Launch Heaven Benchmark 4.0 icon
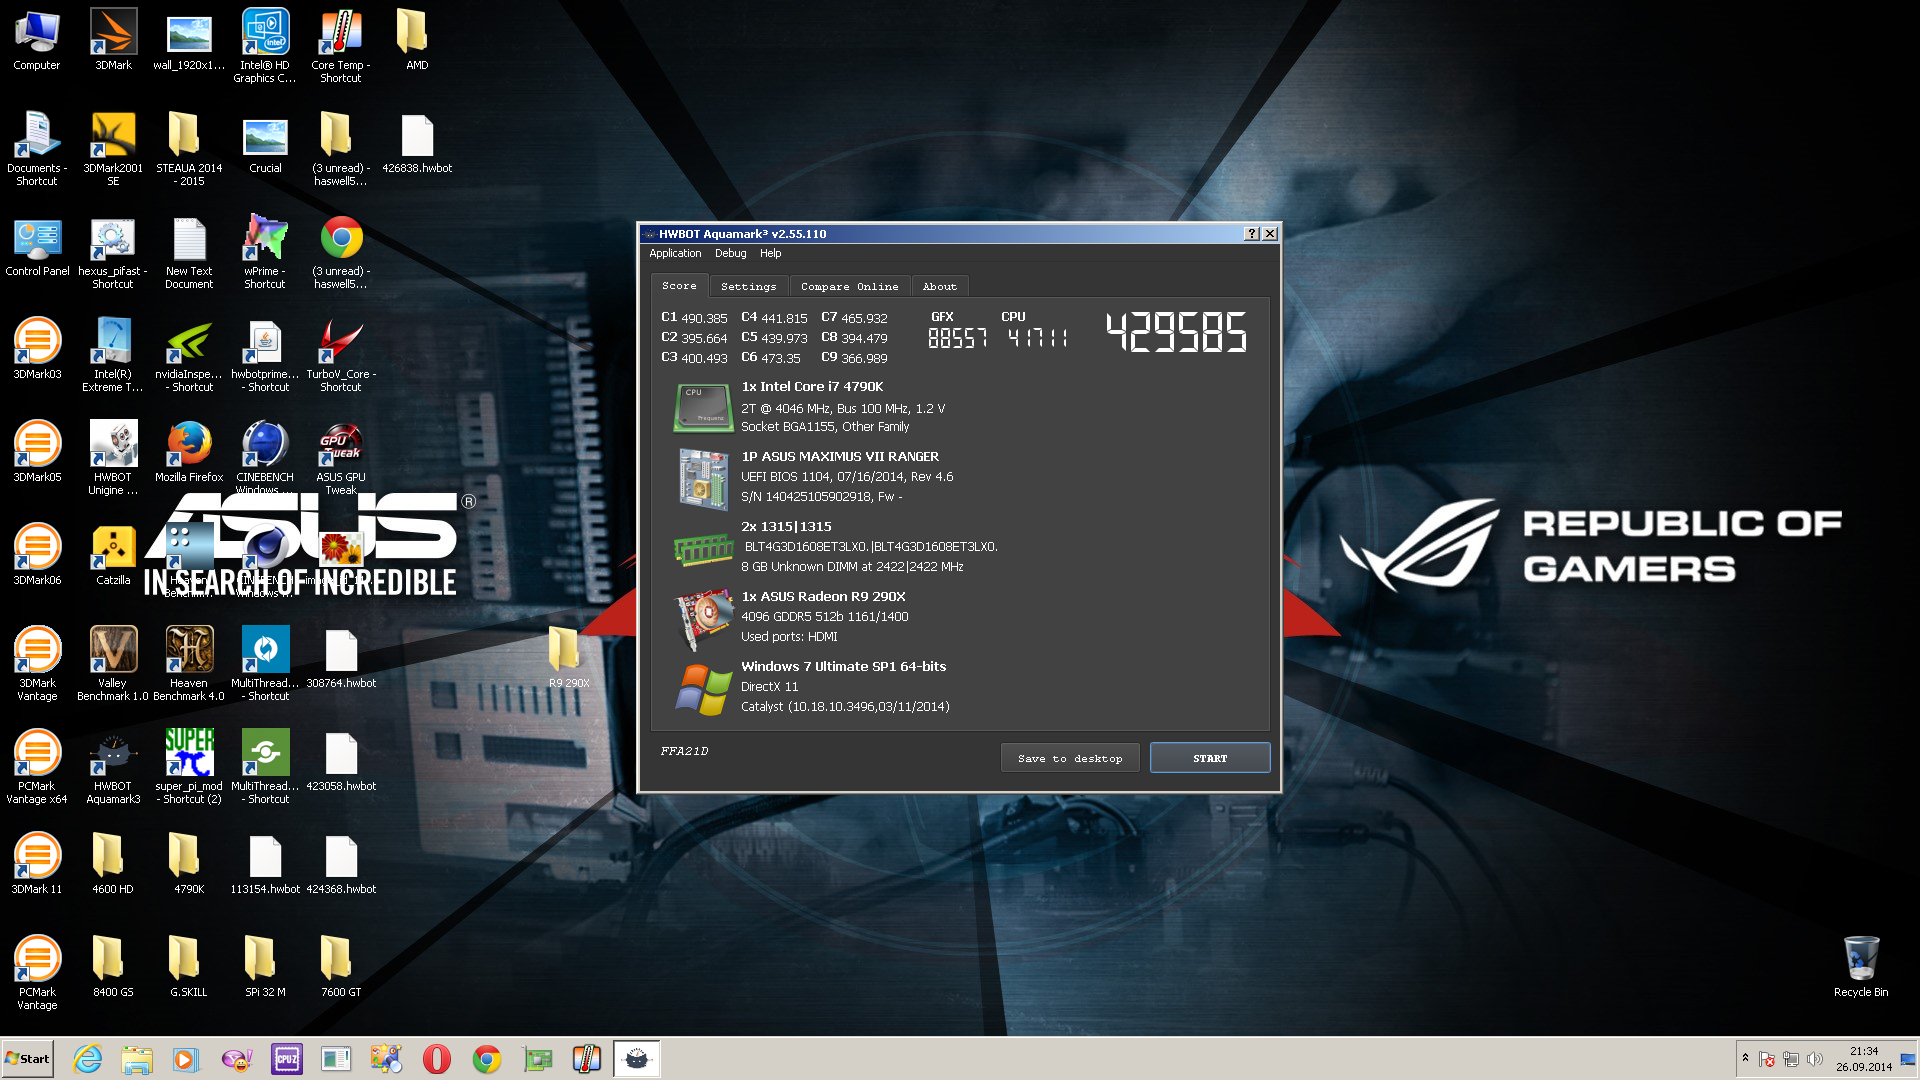1920x1080 pixels. 189,664
